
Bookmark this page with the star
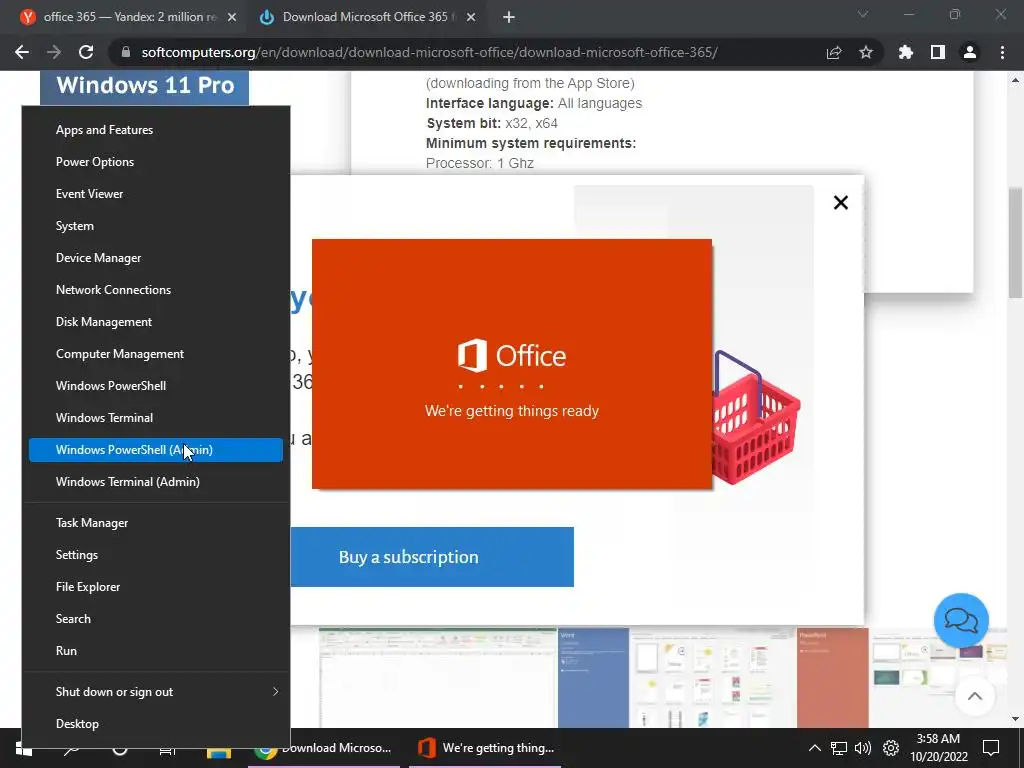pyautogui.click(x=866, y=52)
